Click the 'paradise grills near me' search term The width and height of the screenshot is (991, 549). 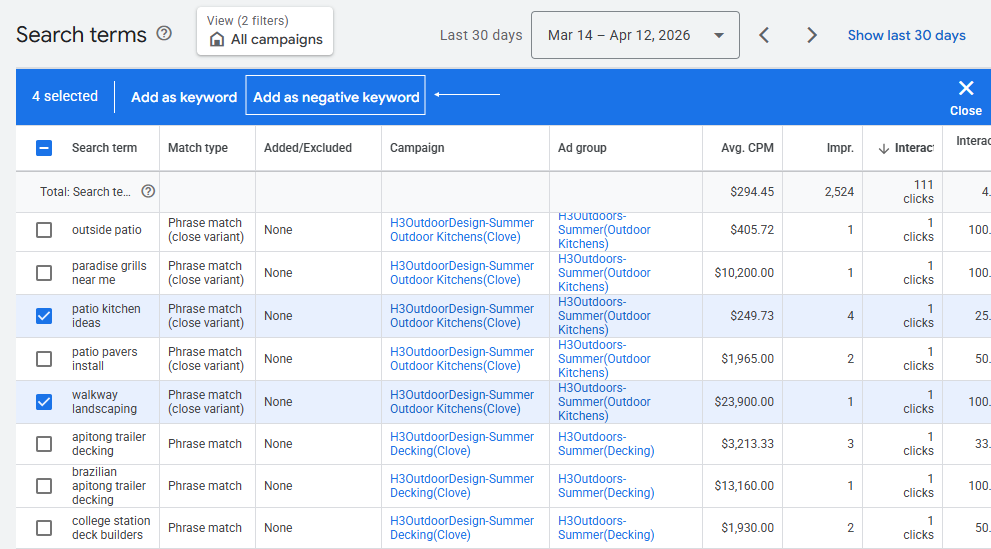tap(109, 273)
